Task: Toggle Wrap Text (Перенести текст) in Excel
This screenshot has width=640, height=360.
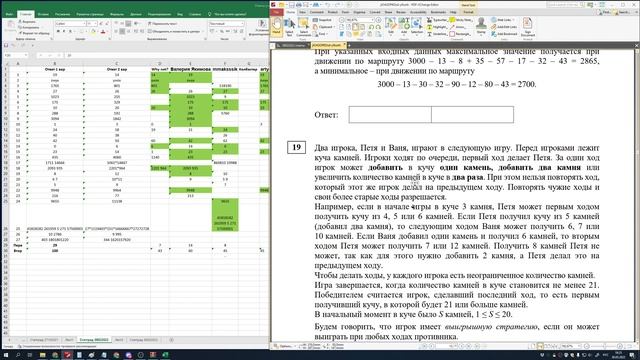Action: tap(162, 24)
